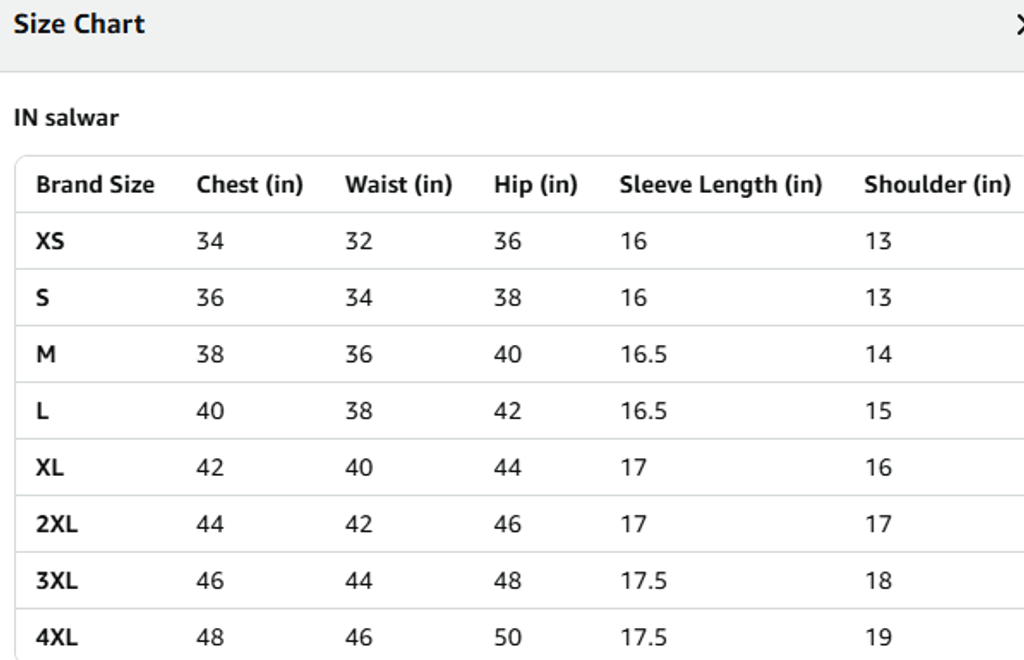Click the Waist (in) column header
The height and width of the screenshot is (660, 1024).
click(398, 185)
